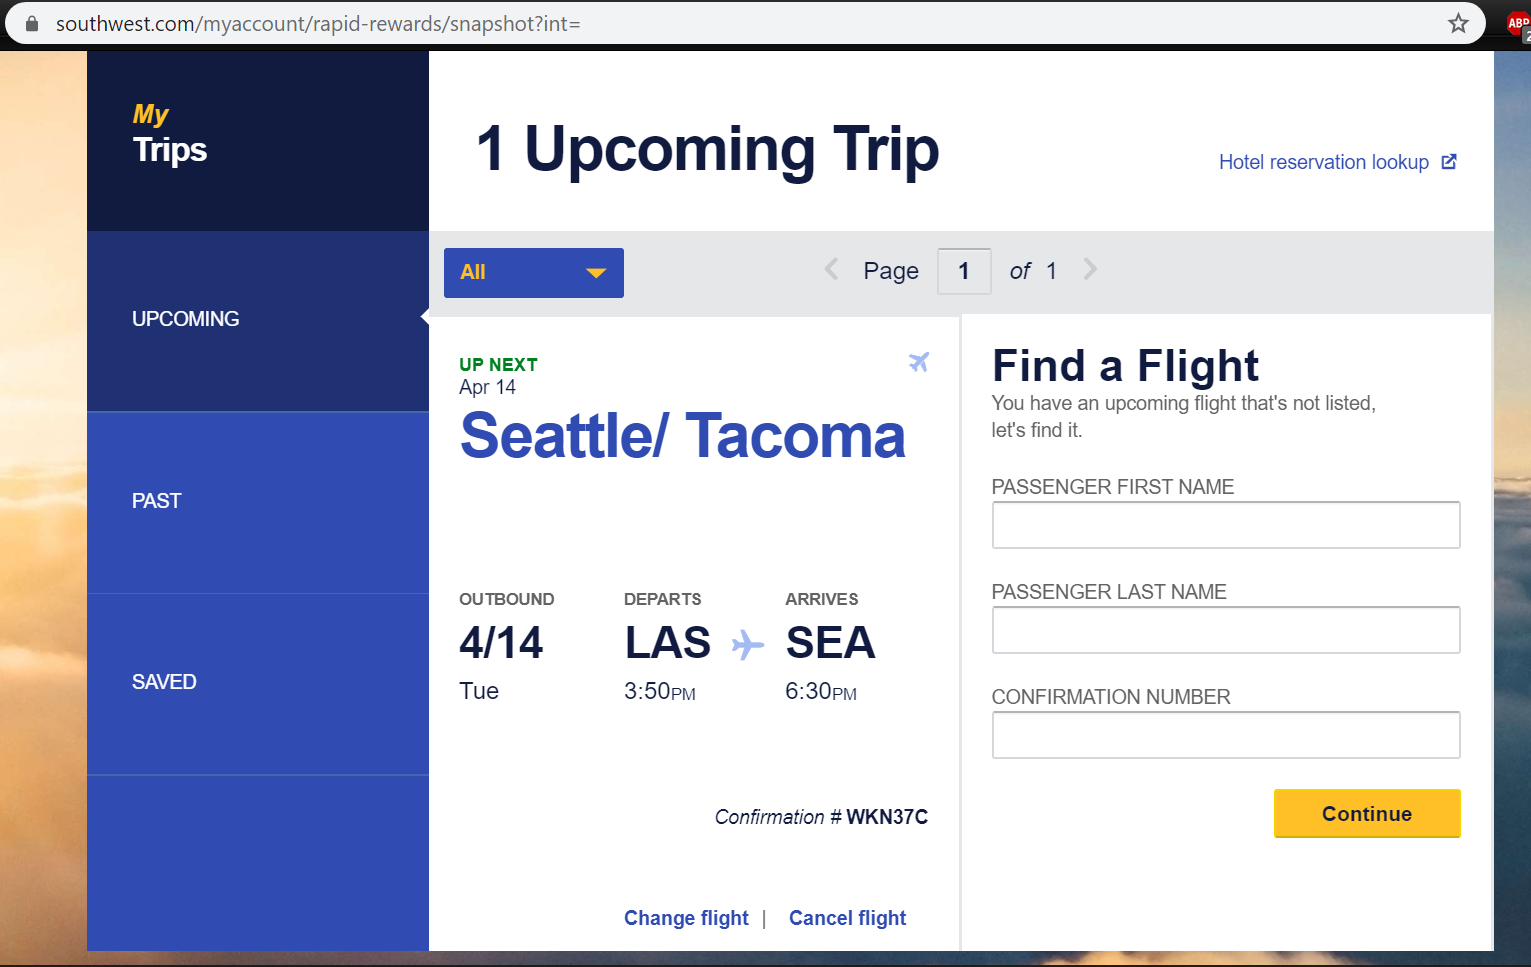Open the All trips filter dropdown
This screenshot has height=967, width=1531.
coord(534,273)
